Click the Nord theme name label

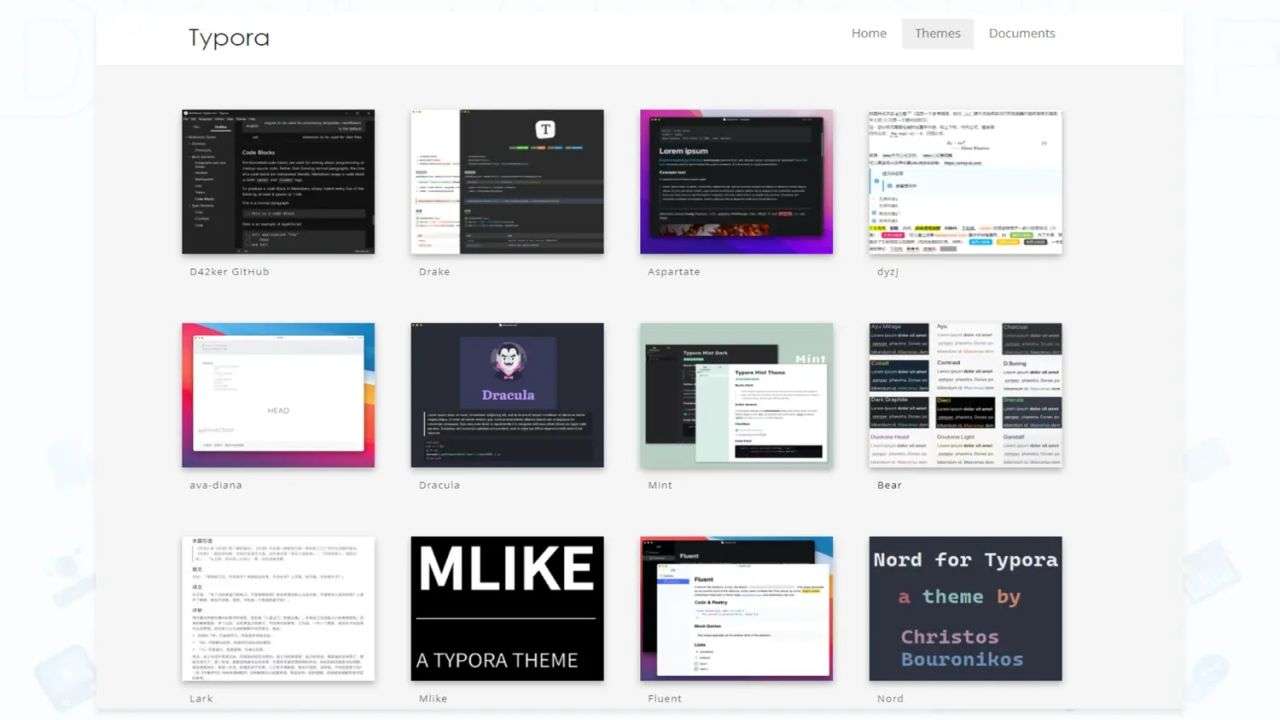pyautogui.click(x=890, y=699)
